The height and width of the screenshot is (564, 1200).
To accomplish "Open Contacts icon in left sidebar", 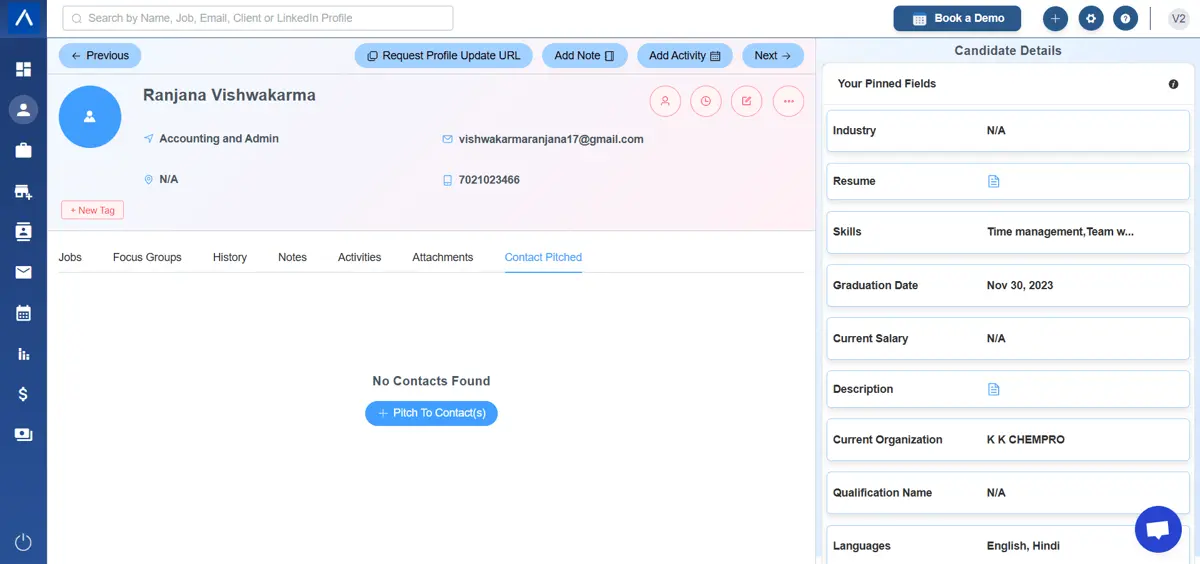I will click(x=23, y=232).
